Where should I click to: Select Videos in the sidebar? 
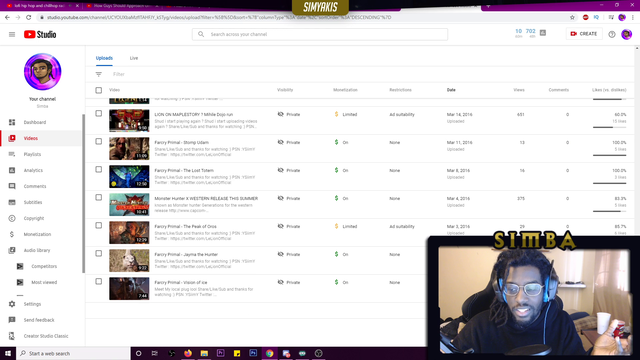[x=41, y=138]
